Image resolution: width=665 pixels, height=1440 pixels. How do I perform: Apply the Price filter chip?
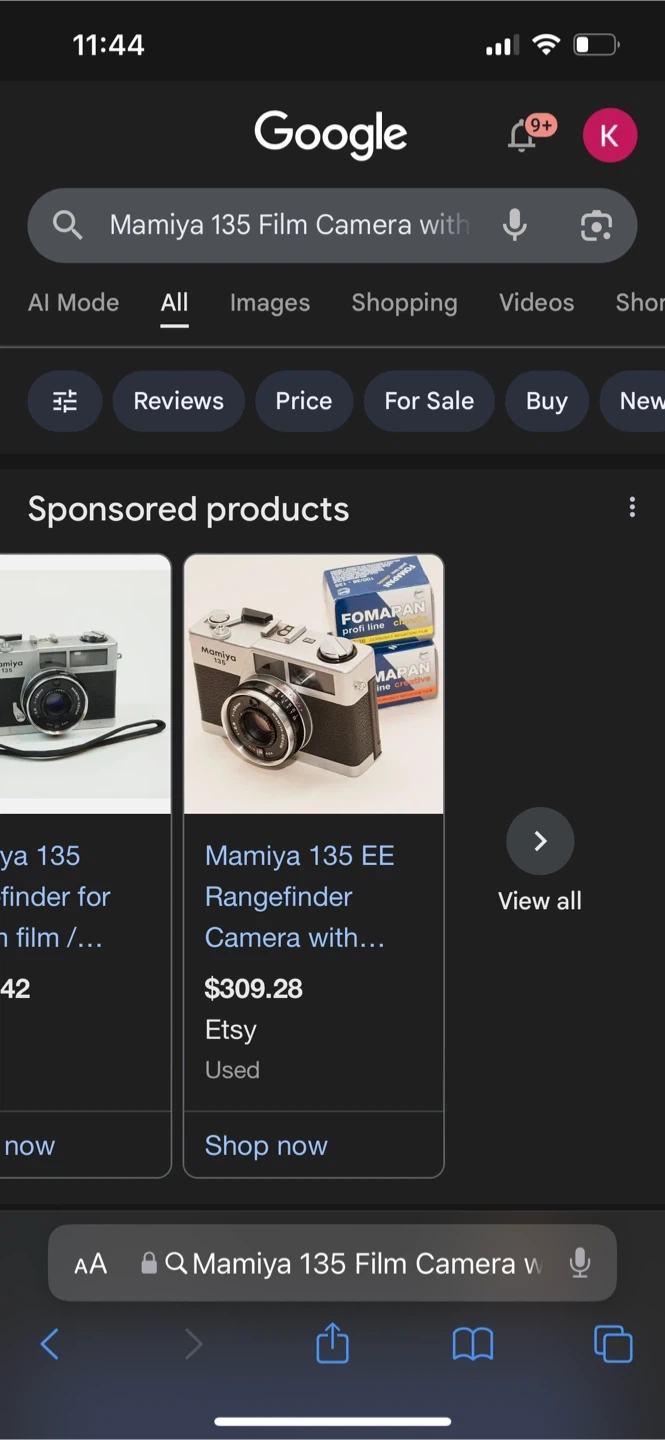click(304, 401)
